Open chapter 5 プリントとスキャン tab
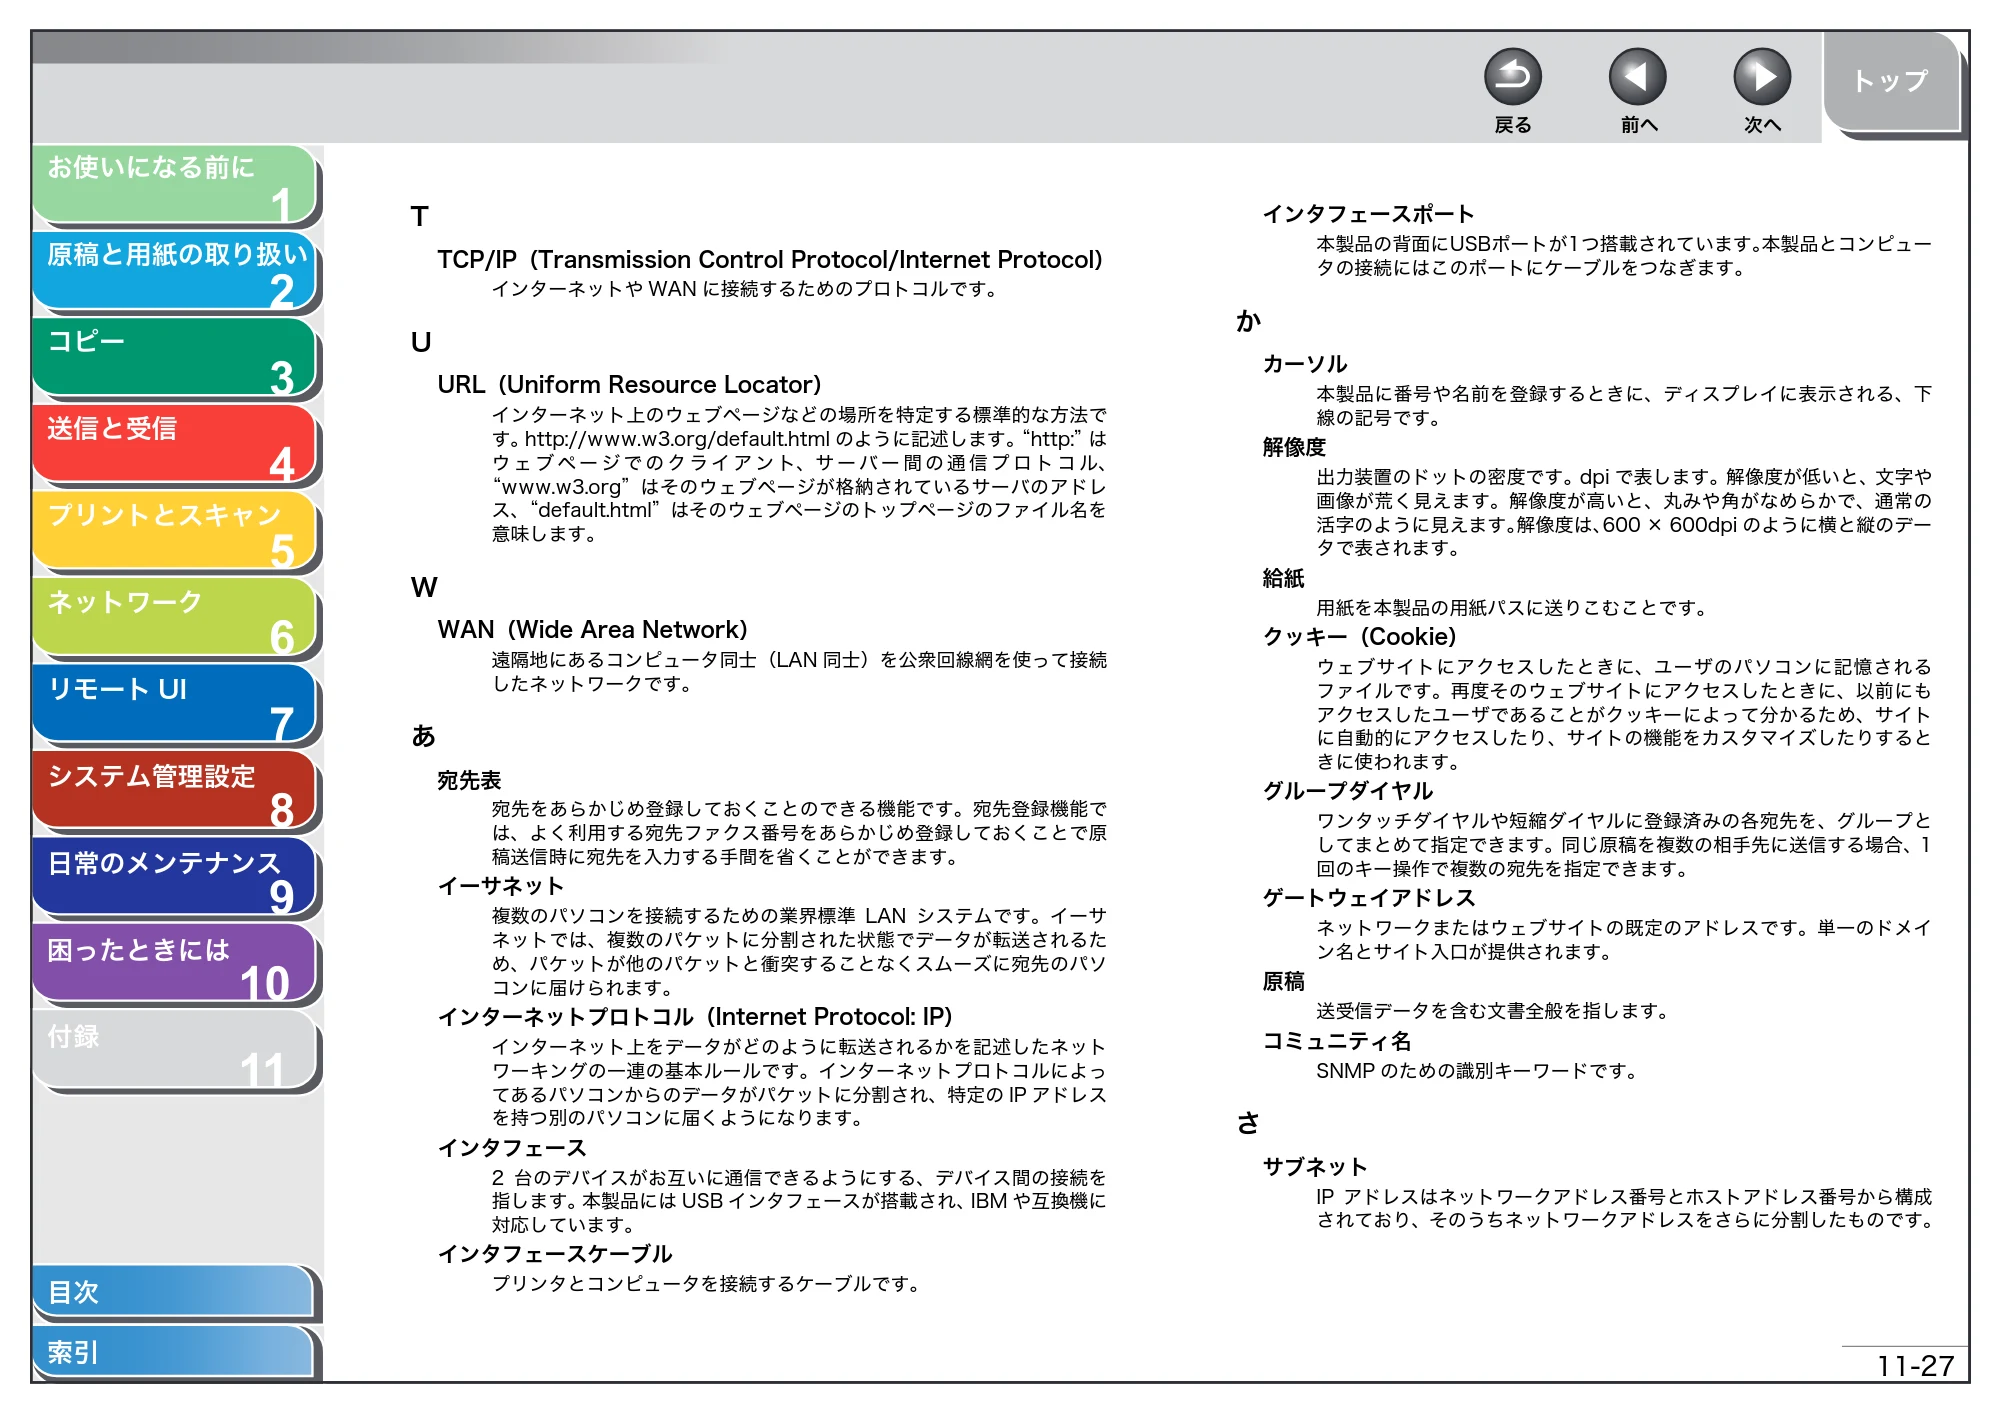This screenshot has height=1414, width=2000. pos(175,532)
